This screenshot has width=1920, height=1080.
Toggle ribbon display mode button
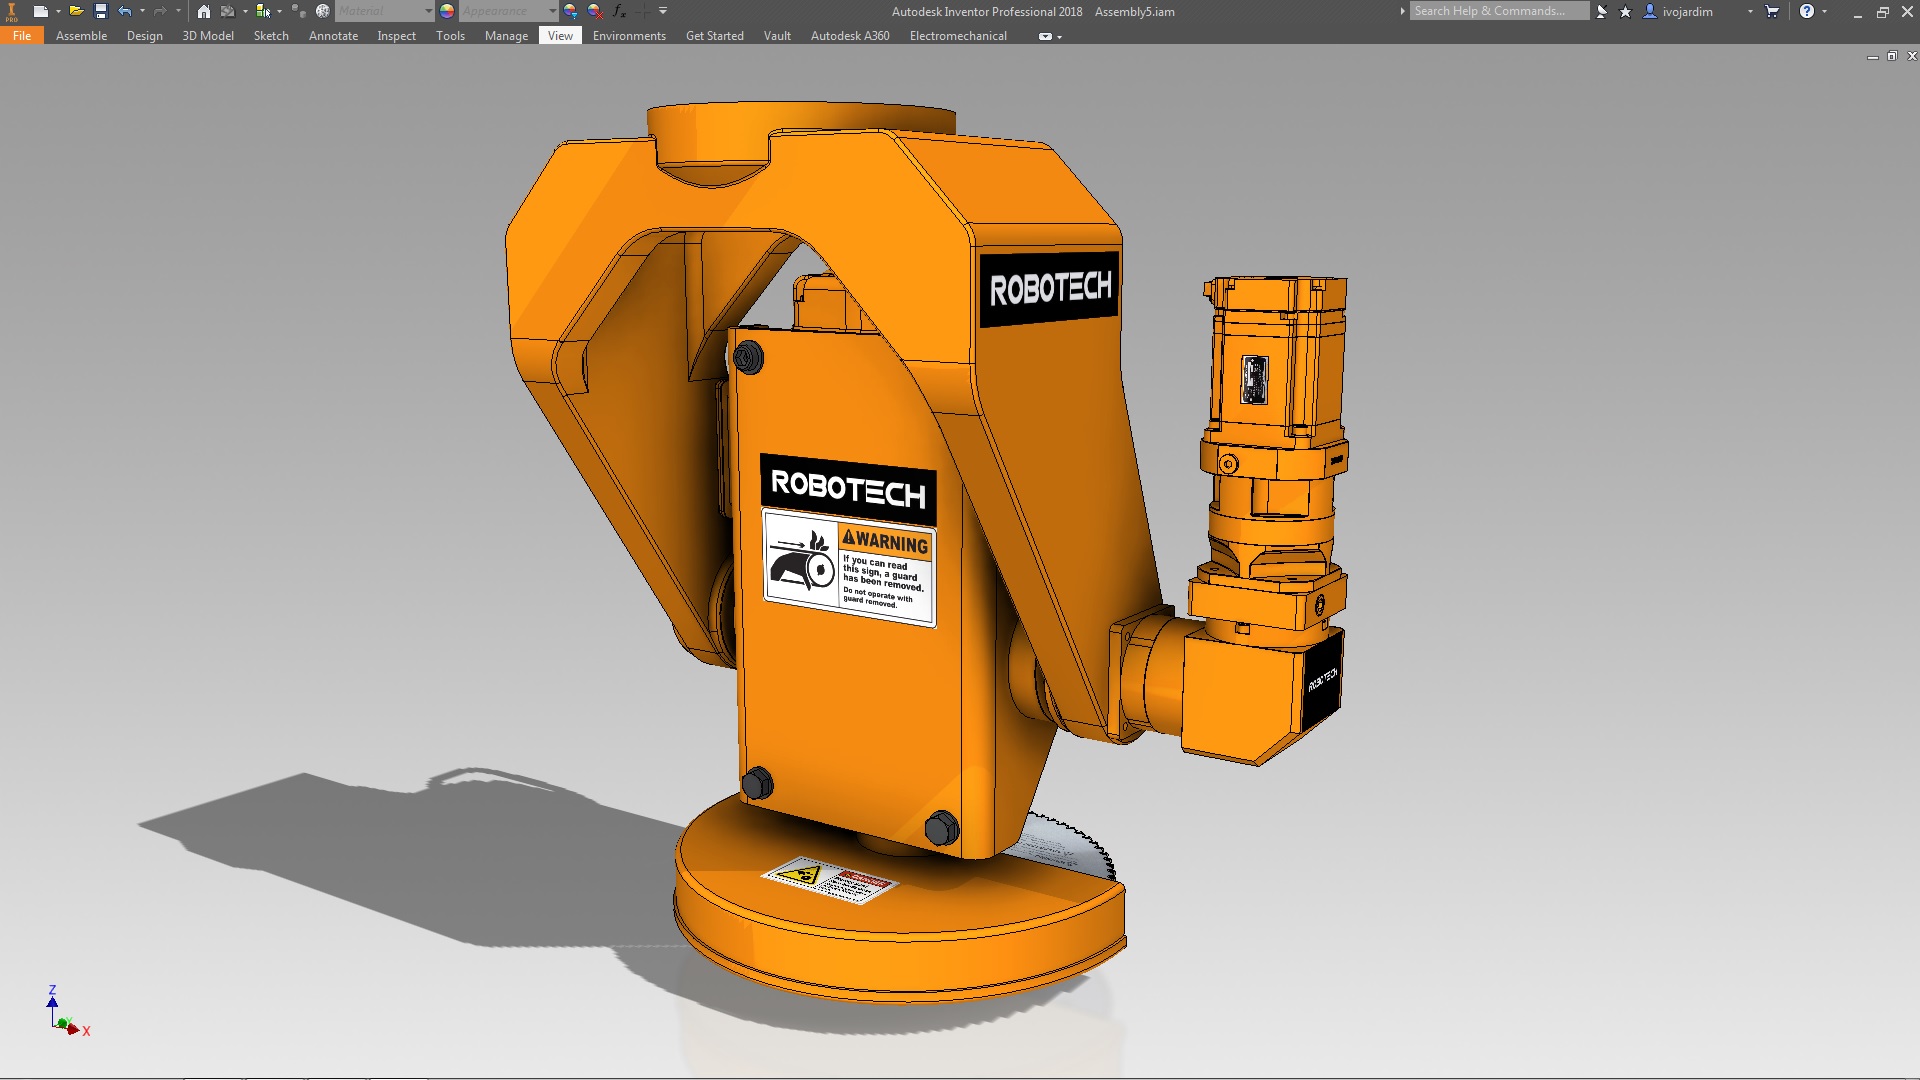click(x=1045, y=36)
